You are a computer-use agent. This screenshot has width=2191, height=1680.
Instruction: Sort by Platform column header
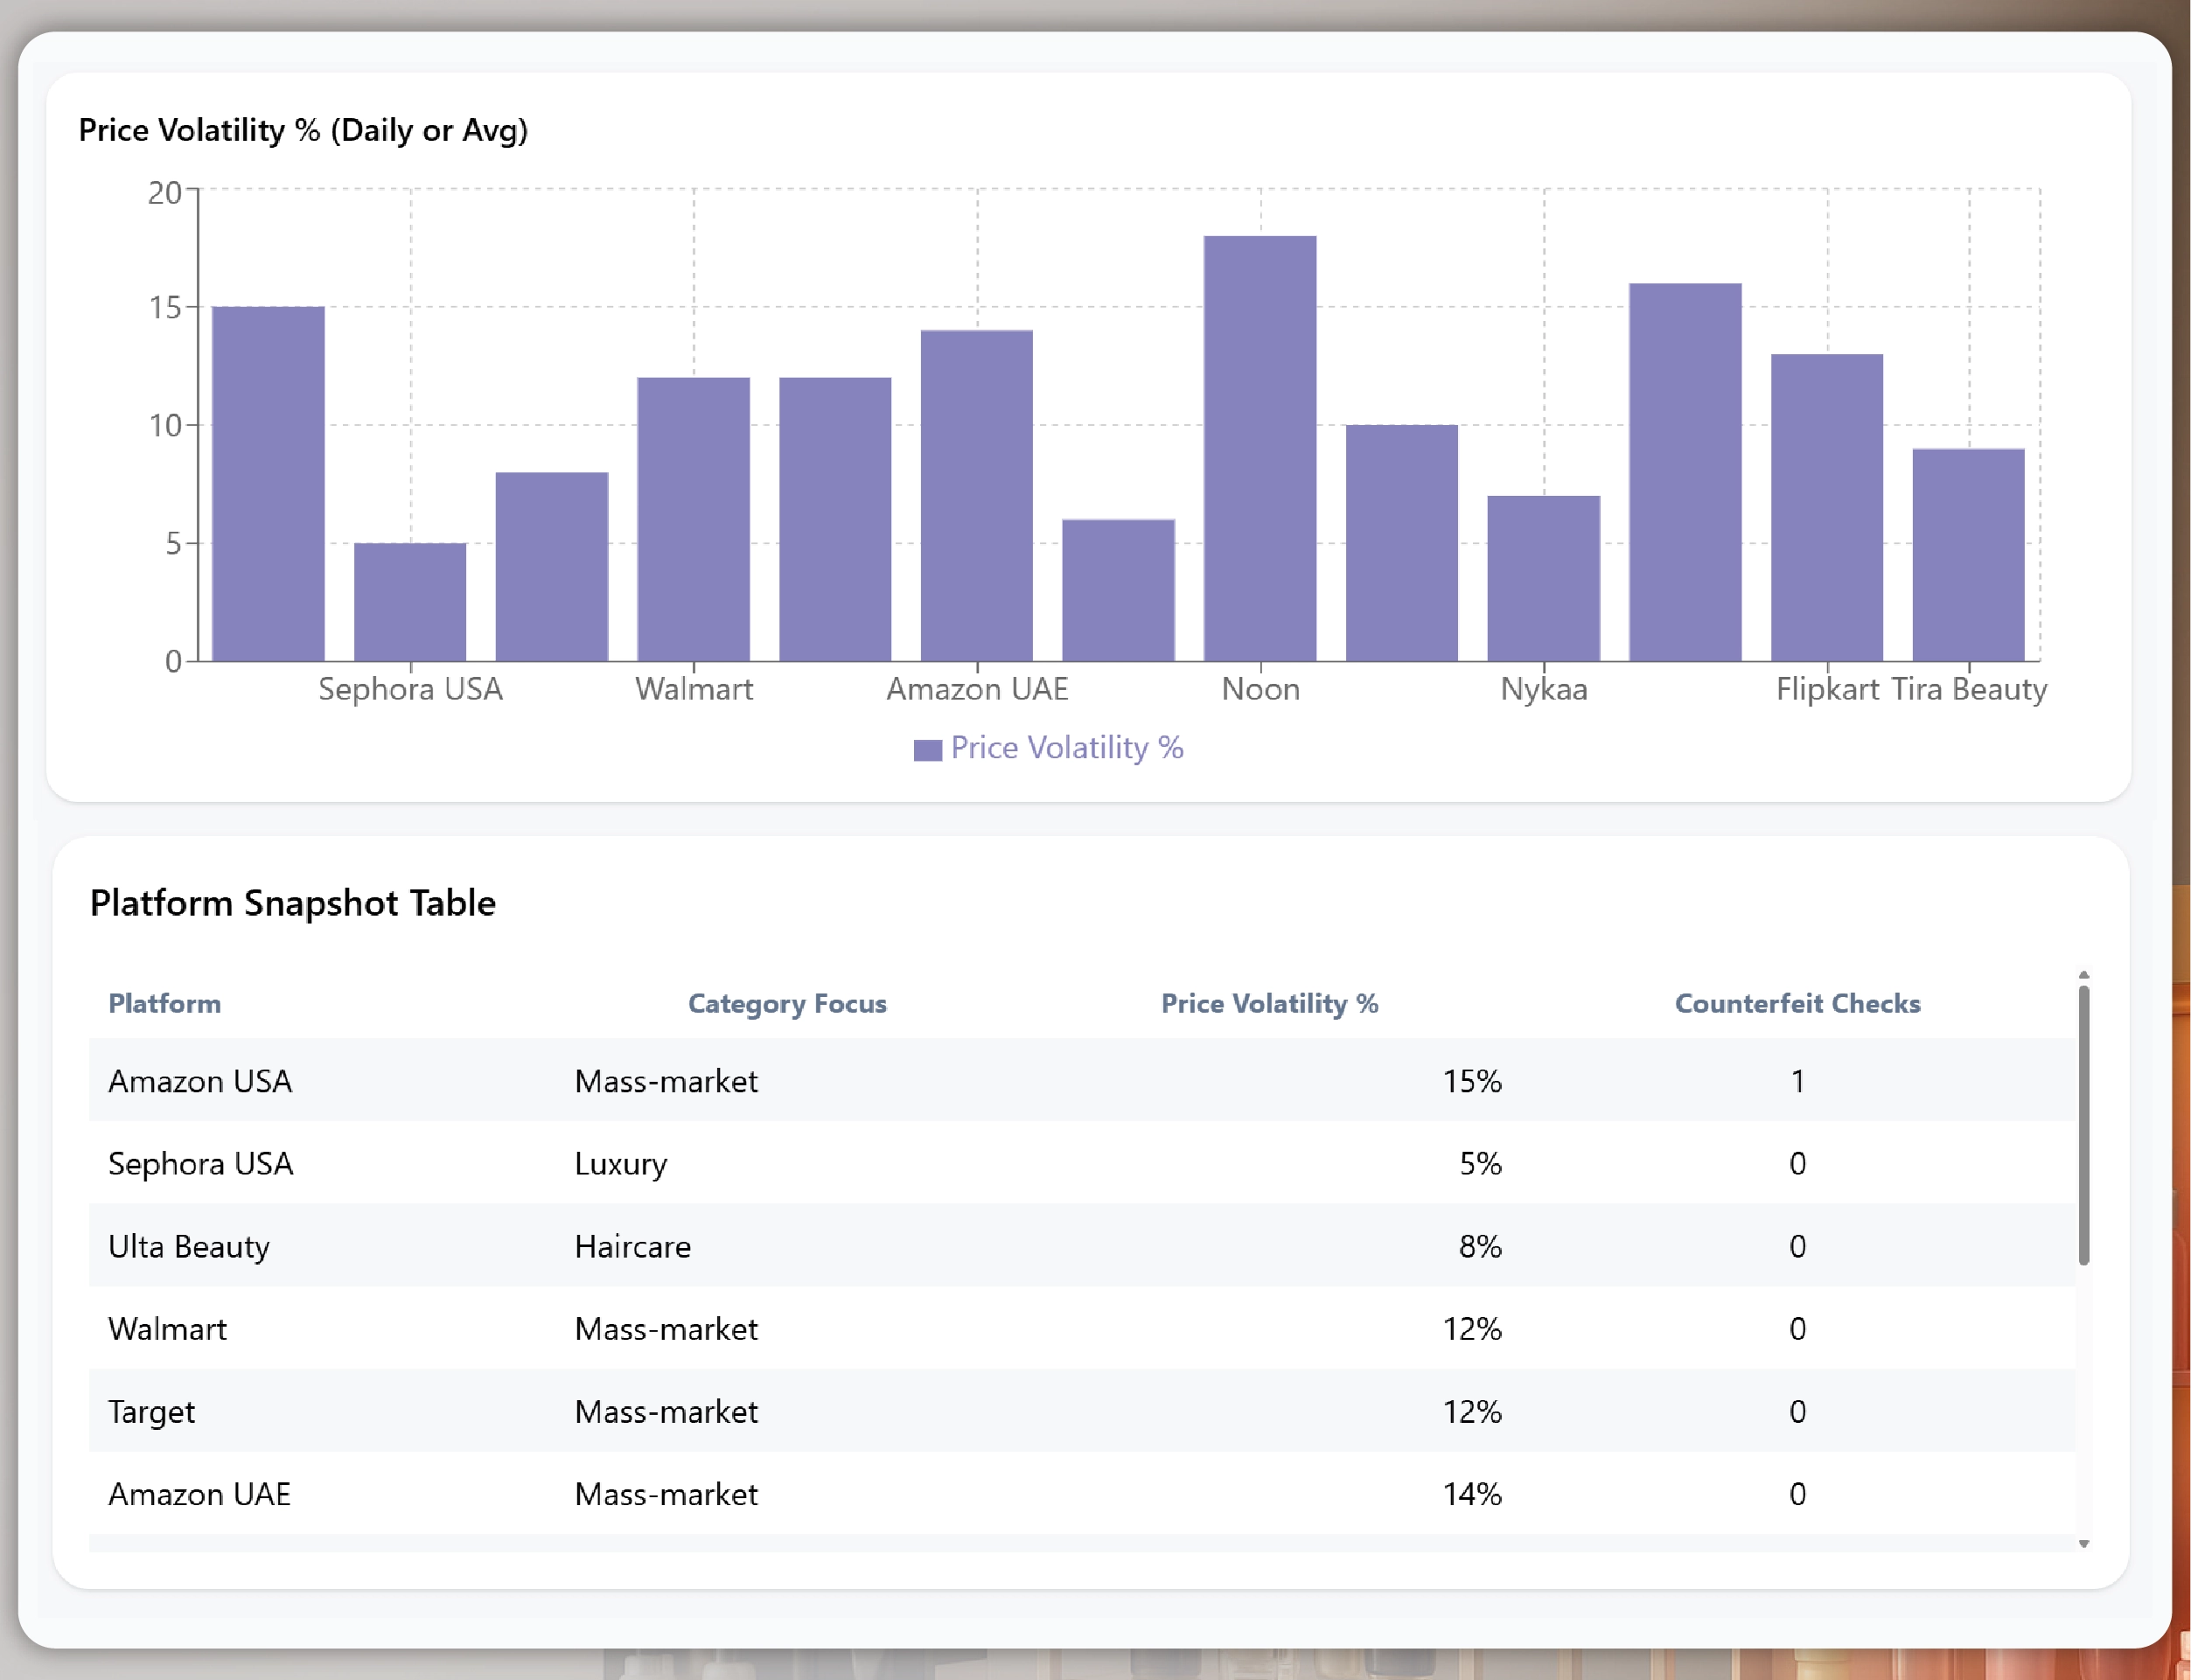[x=165, y=1003]
